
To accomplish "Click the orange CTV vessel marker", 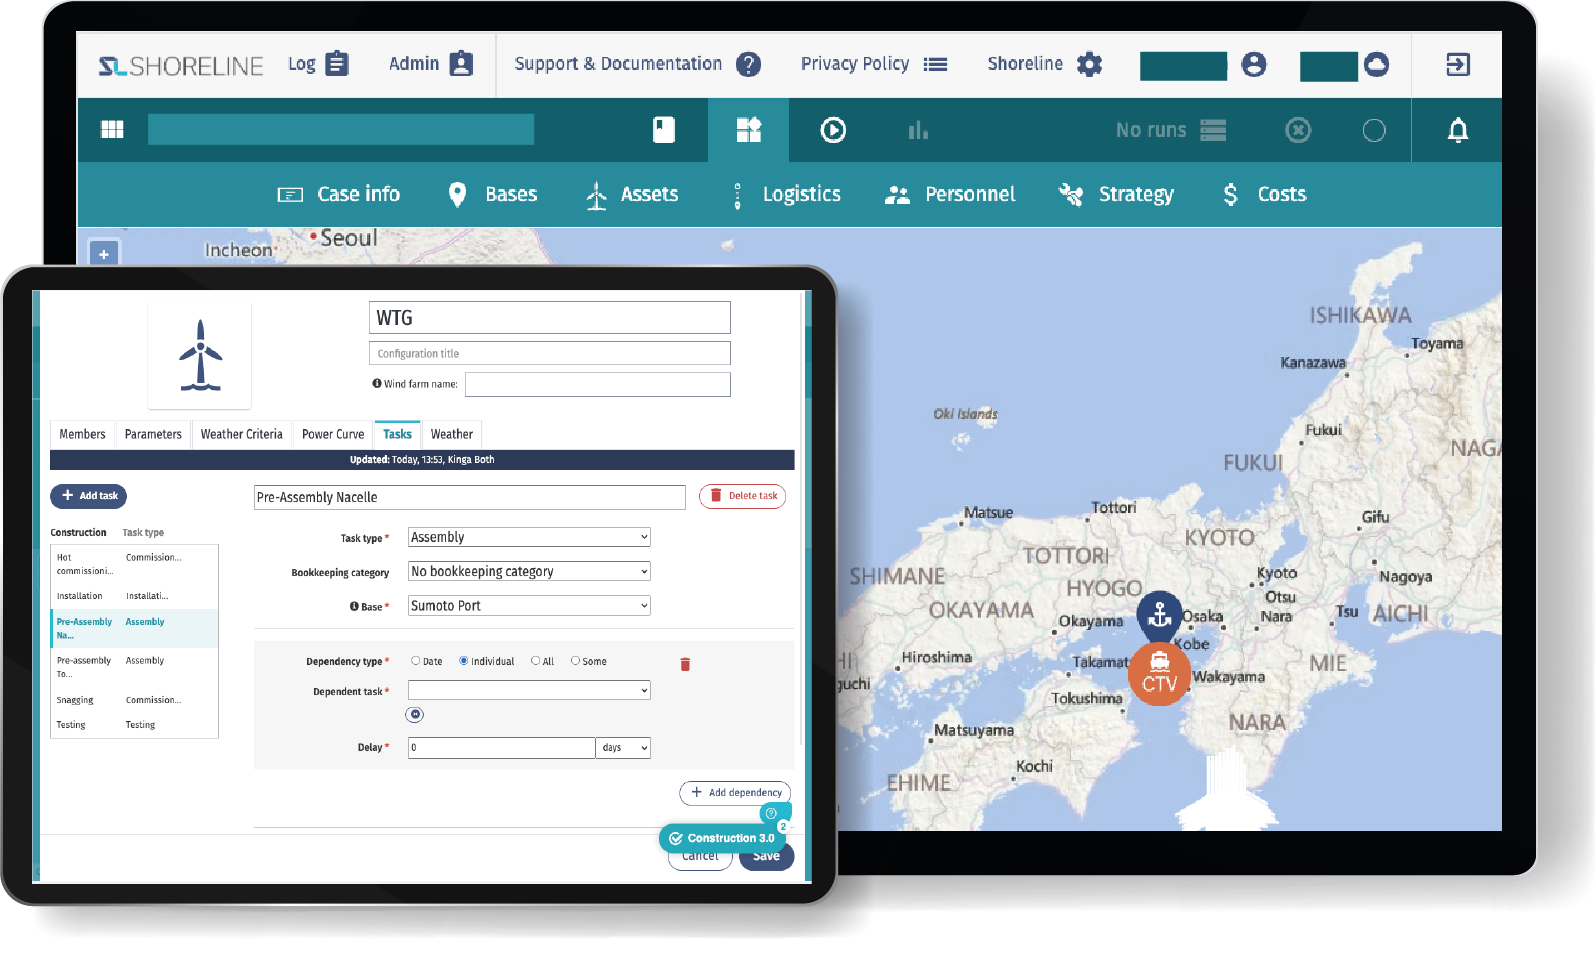I will 1159,675.
